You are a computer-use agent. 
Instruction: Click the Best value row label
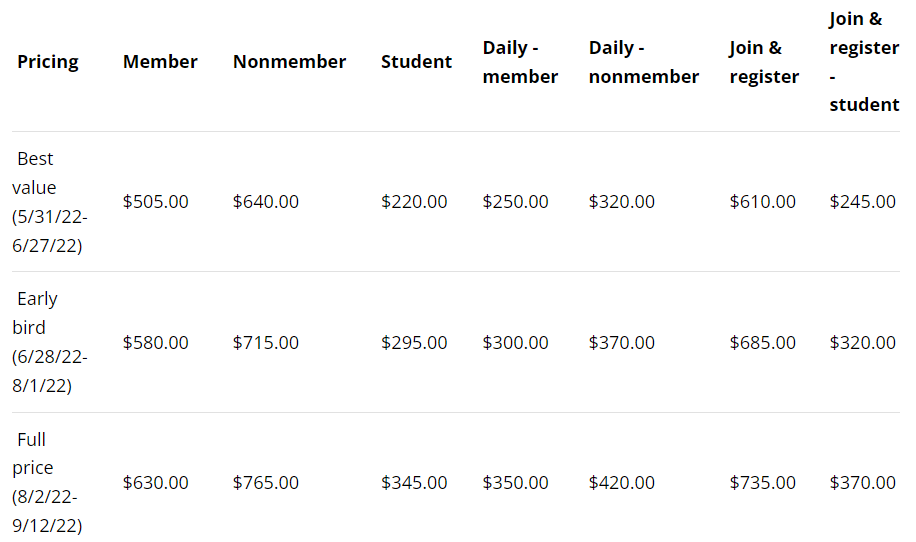pyautogui.click(x=50, y=202)
